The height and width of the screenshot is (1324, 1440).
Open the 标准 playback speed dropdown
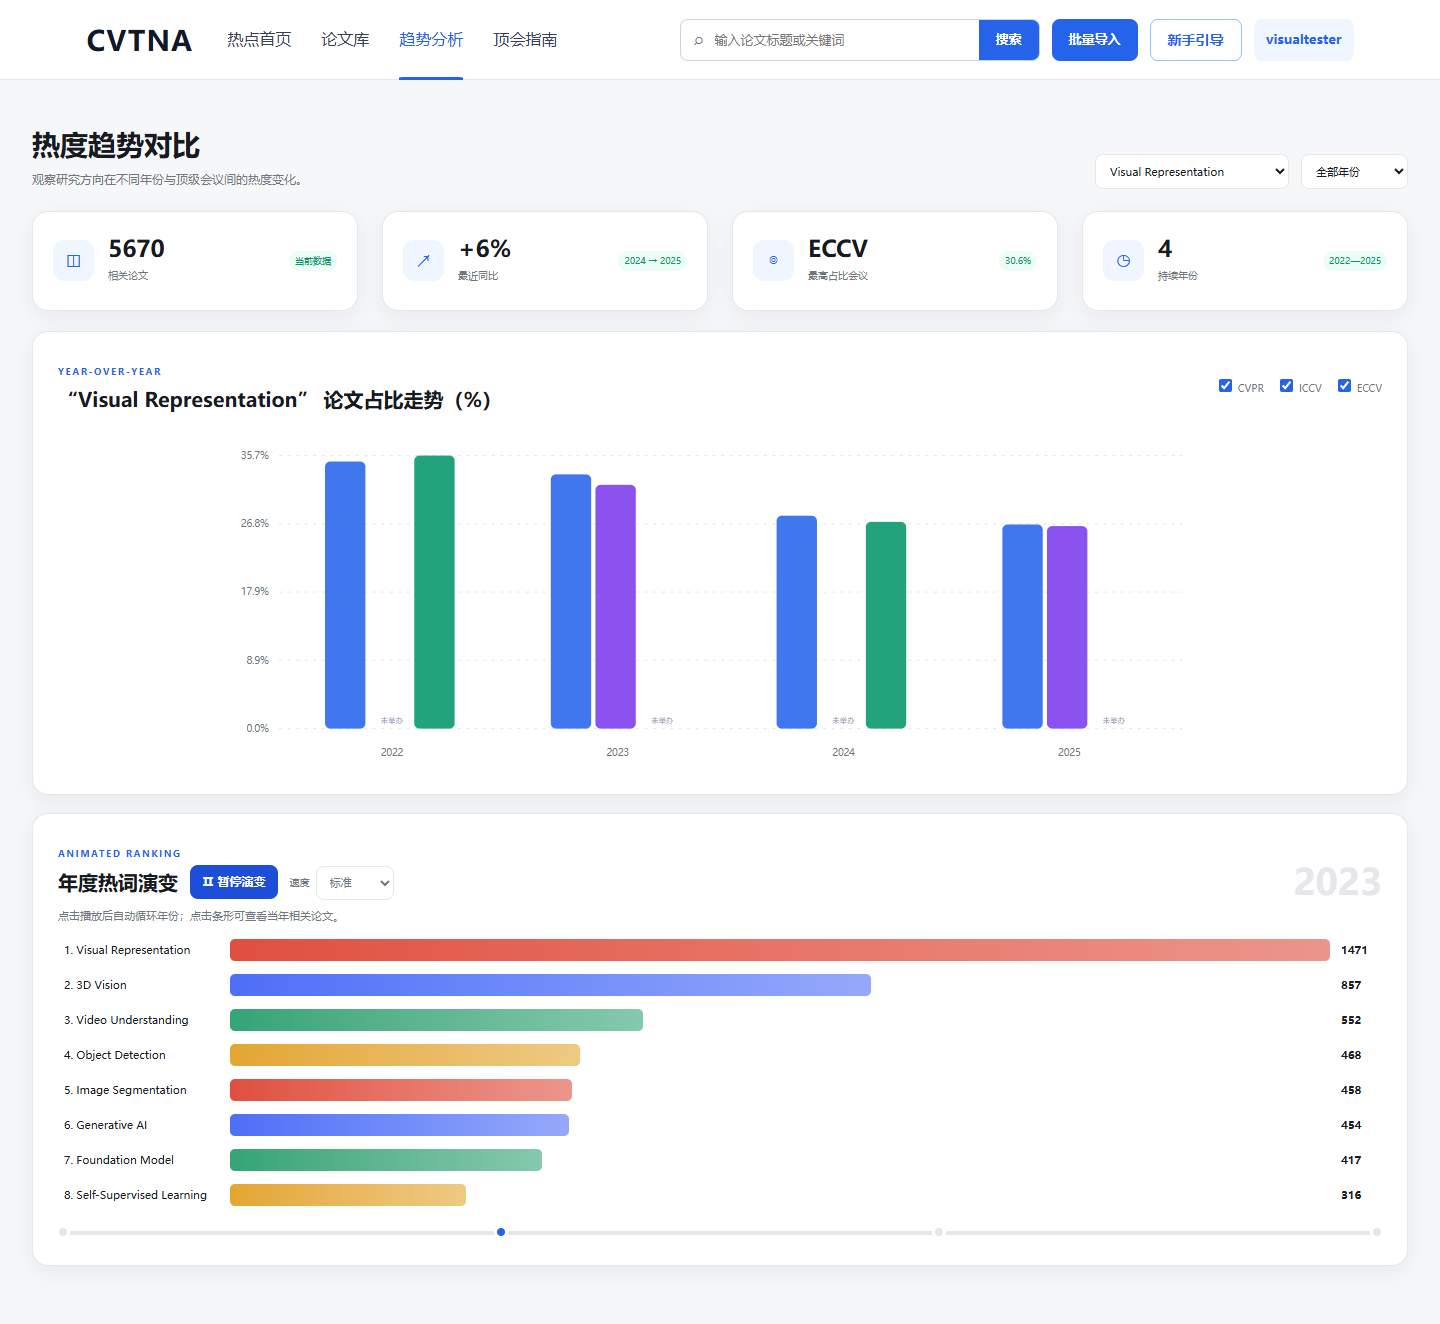click(355, 883)
